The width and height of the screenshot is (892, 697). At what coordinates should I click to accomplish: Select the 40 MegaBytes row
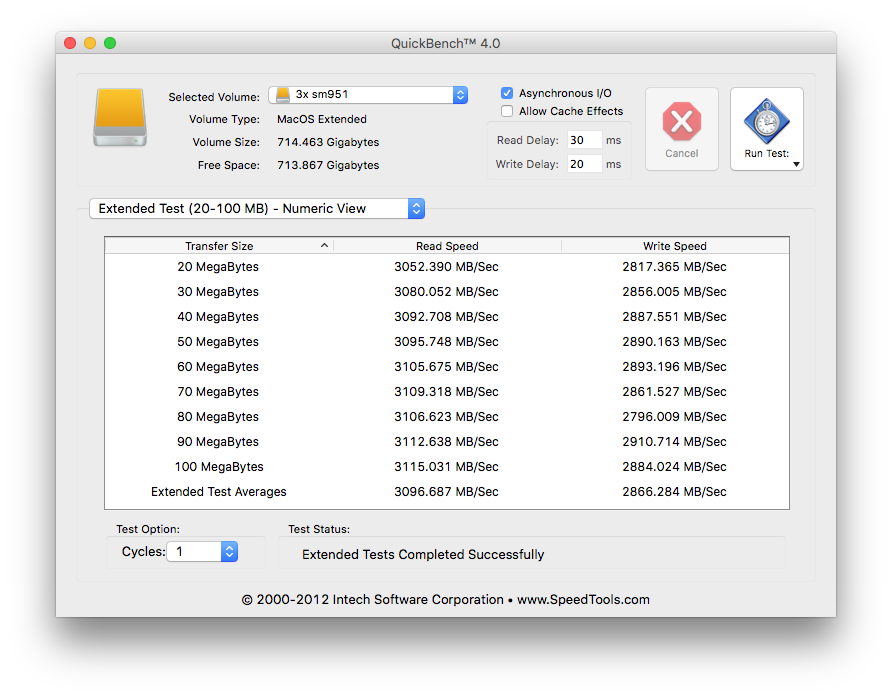pos(447,316)
